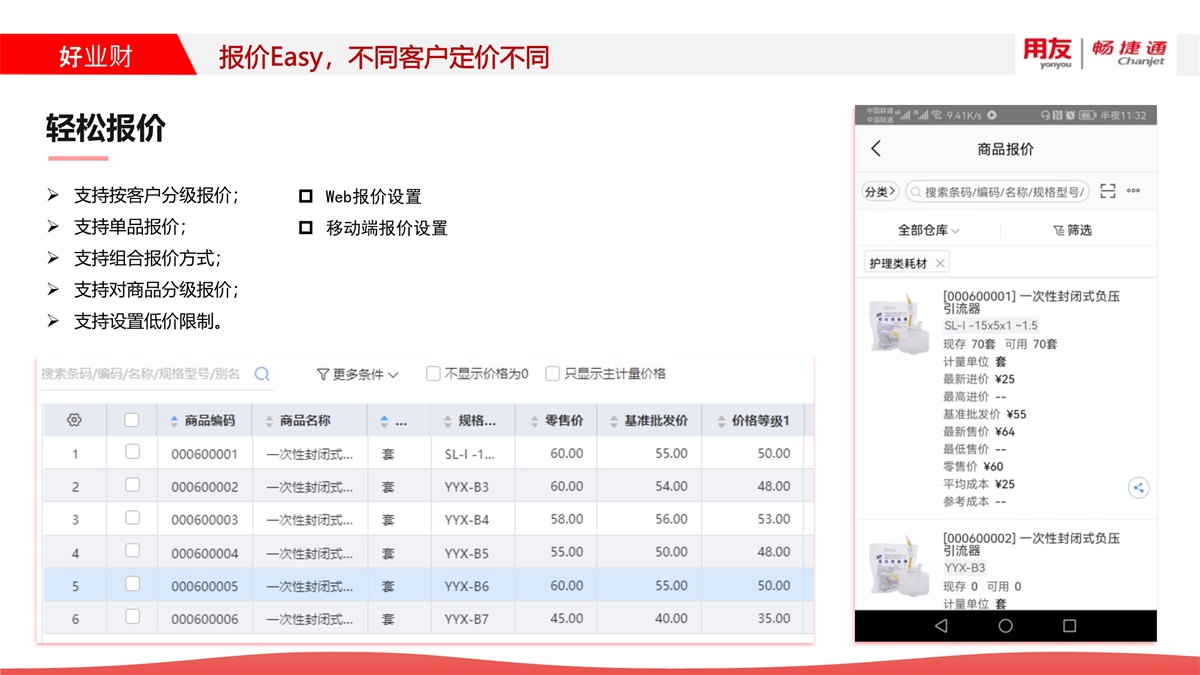Tap the barcode scan icon
The width and height of the screenshot is (1200, 675).
(x=1107, y=191)
